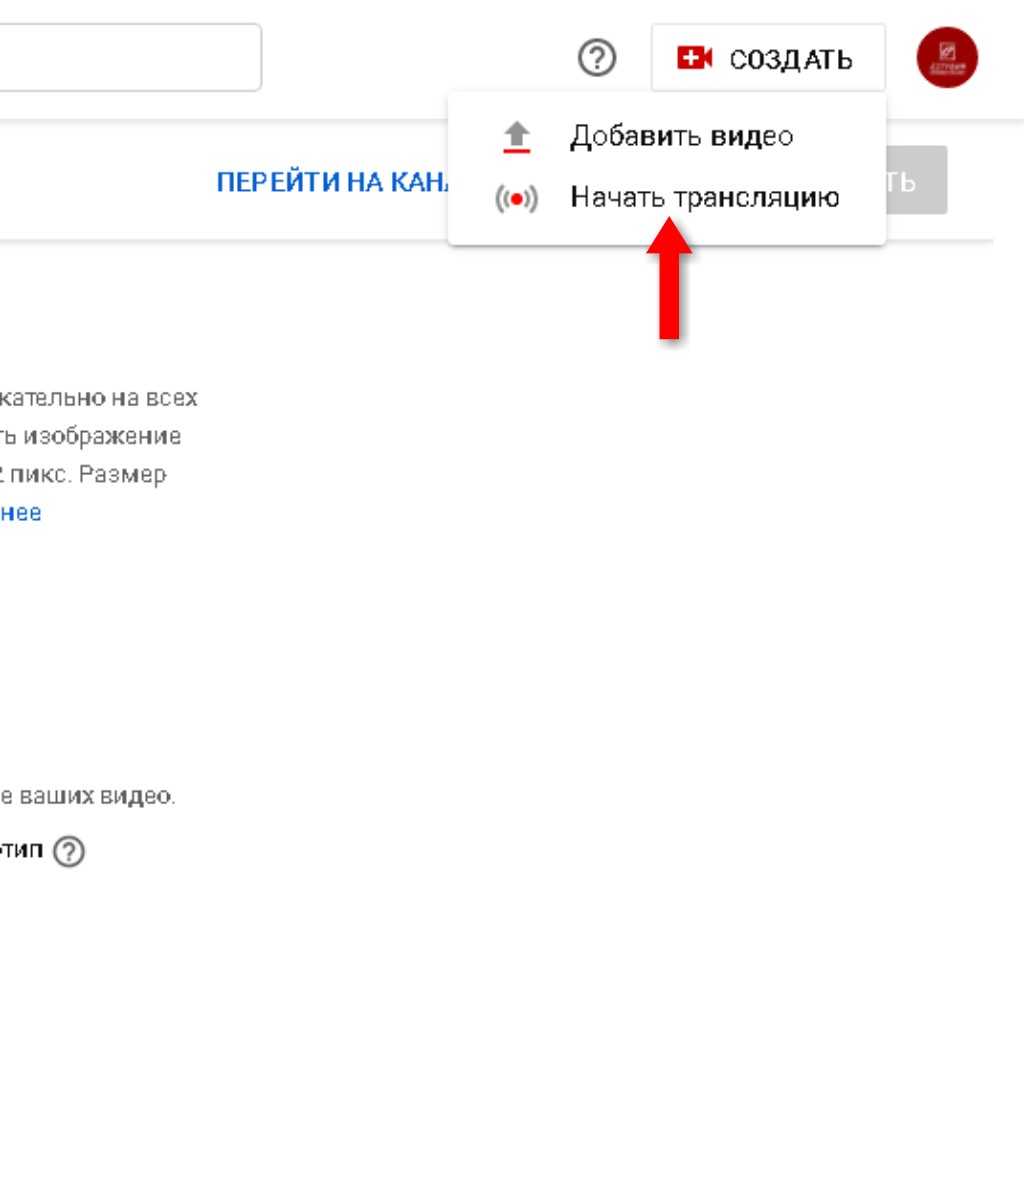The image size is (1024, 1194).
Task: Open help via top bar question mark icon
Action: point(597,58)
